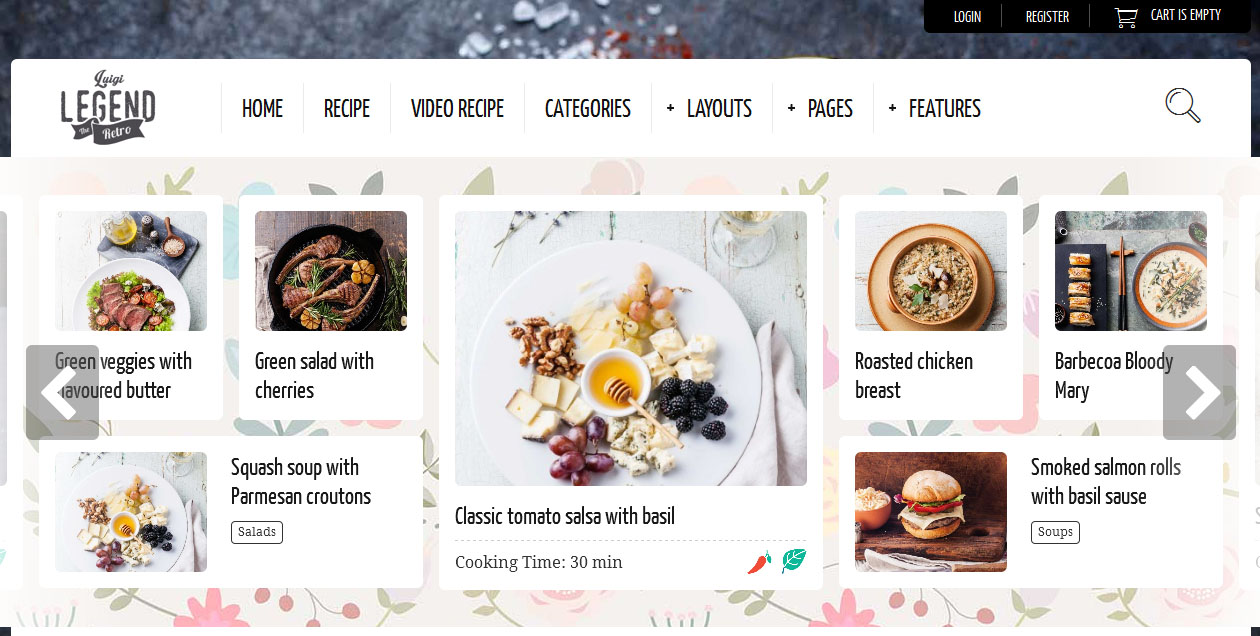Click the shopping cart icon
The width and height of the screenshot is (1260, 636).
(x=1126, y=17)
